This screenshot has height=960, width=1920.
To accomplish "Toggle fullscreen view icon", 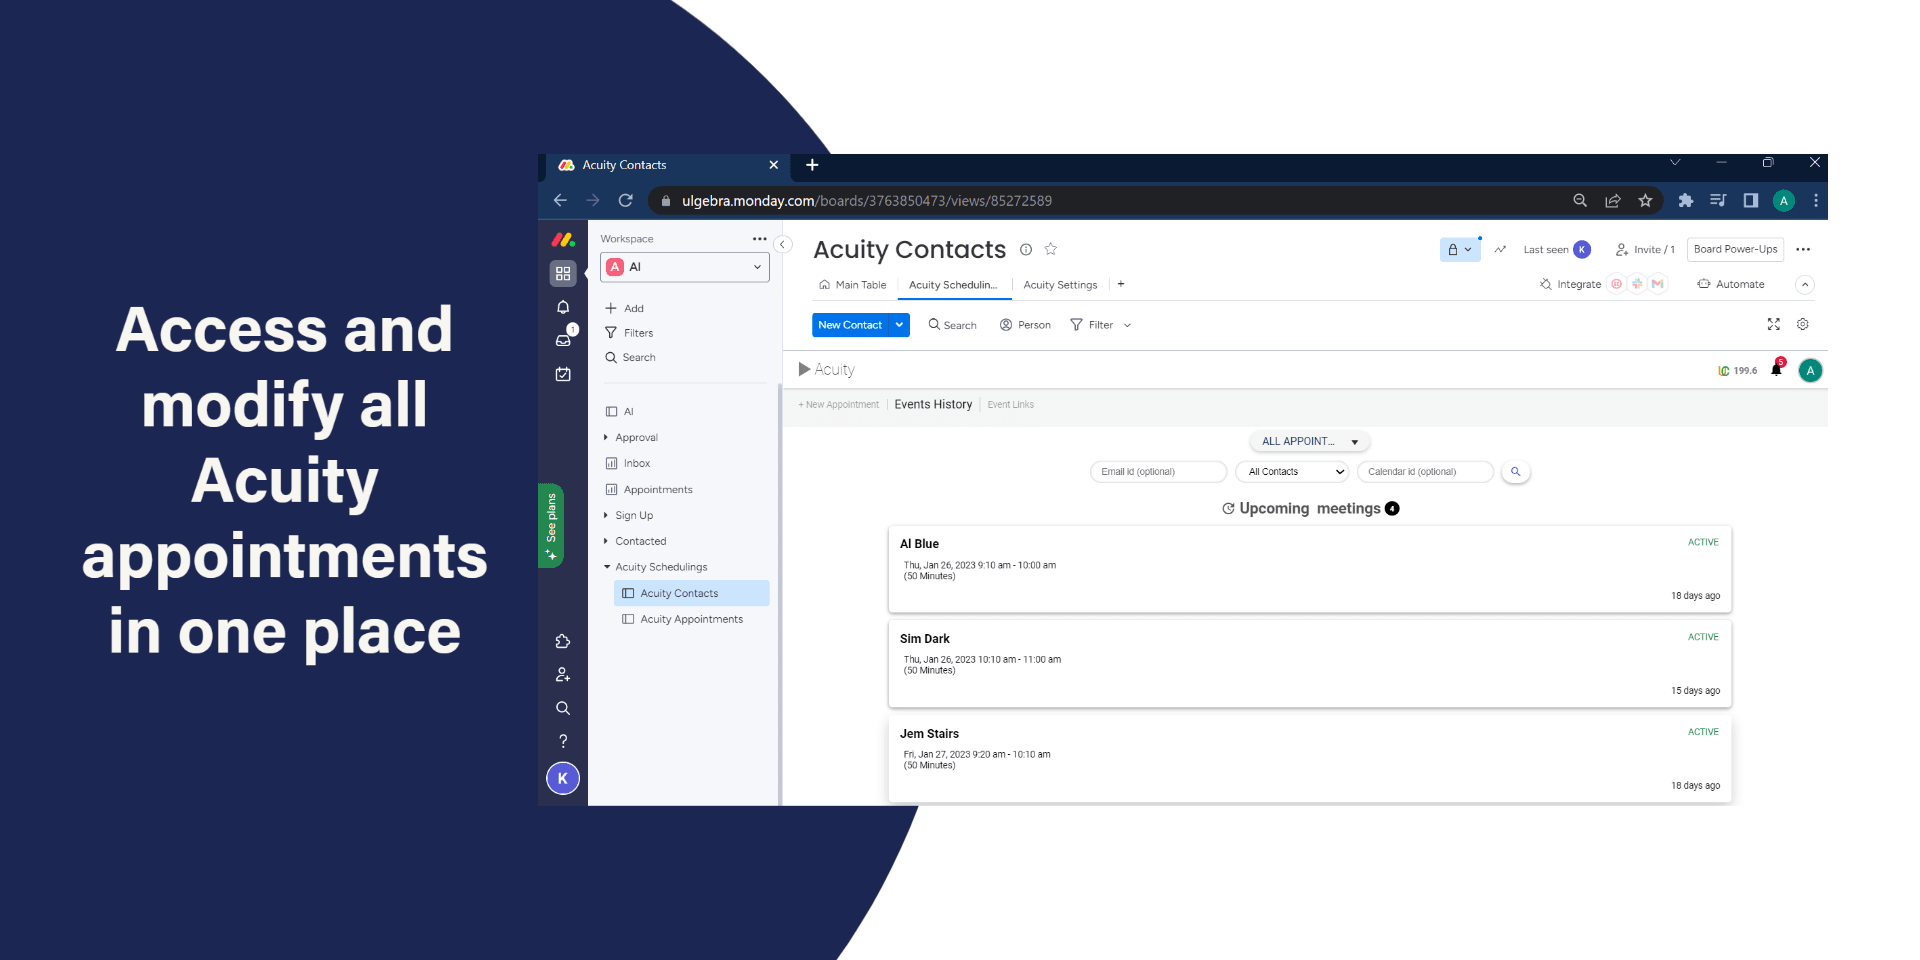I will [1774, 324].
